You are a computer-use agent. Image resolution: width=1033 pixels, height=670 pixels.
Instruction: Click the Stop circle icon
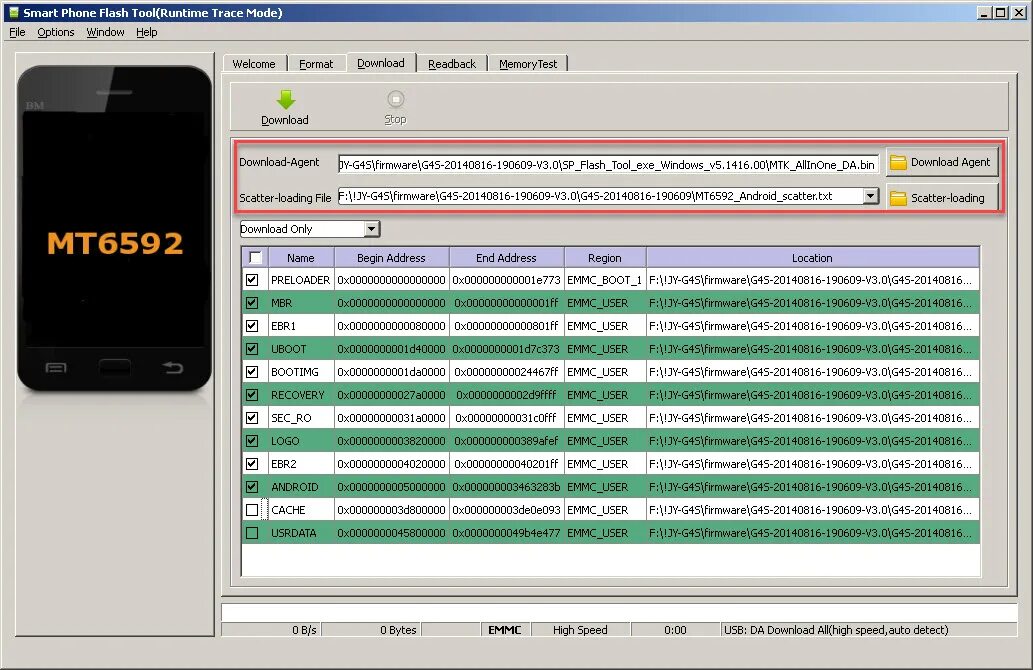pos(395,99)
